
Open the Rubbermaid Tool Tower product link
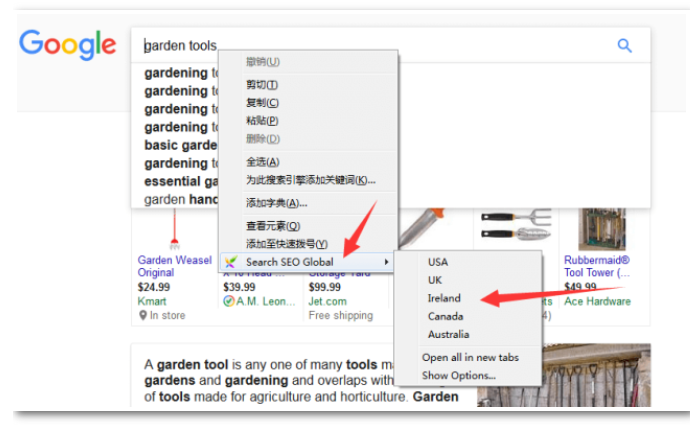click(x=597, y=266)
